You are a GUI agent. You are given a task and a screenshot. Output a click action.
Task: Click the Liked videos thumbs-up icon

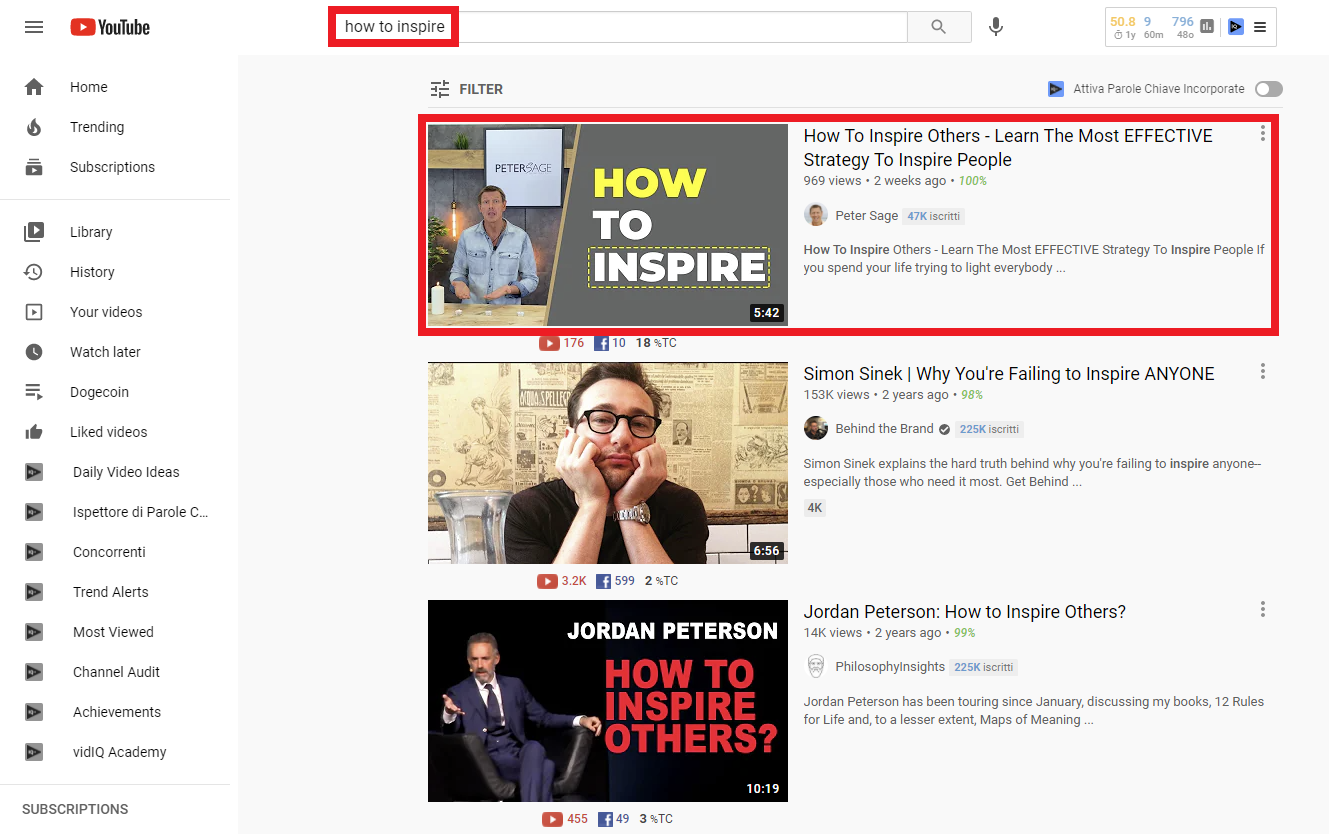point(34,432)
